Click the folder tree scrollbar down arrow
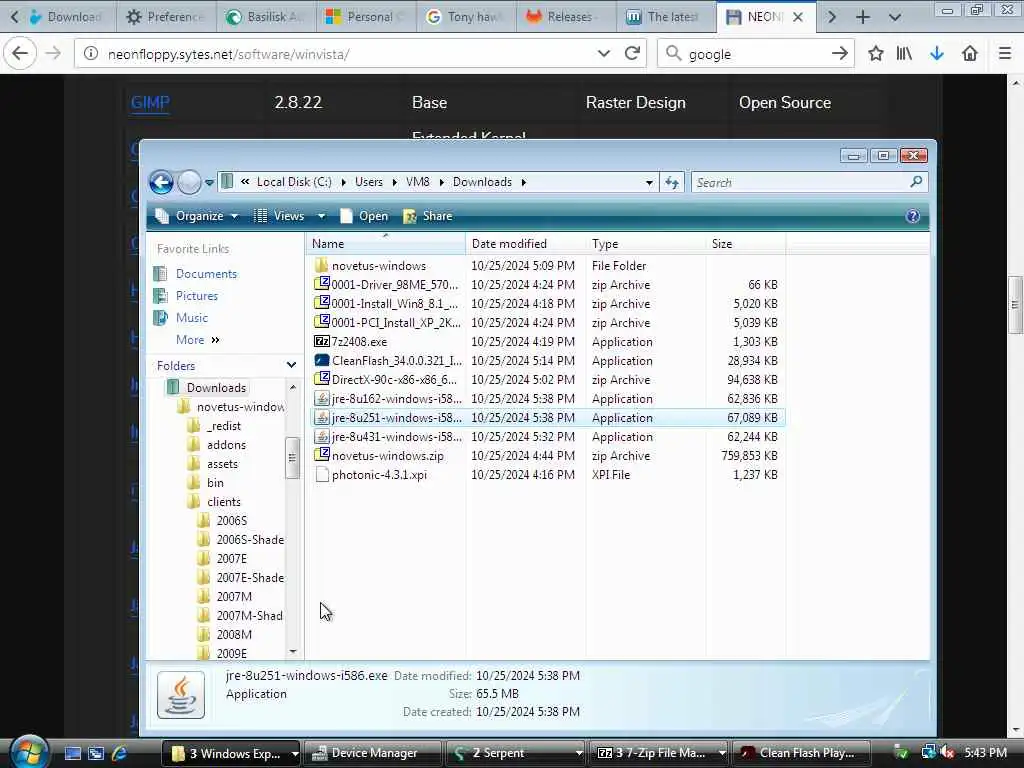1024x768 pixels. click(293, 651)
